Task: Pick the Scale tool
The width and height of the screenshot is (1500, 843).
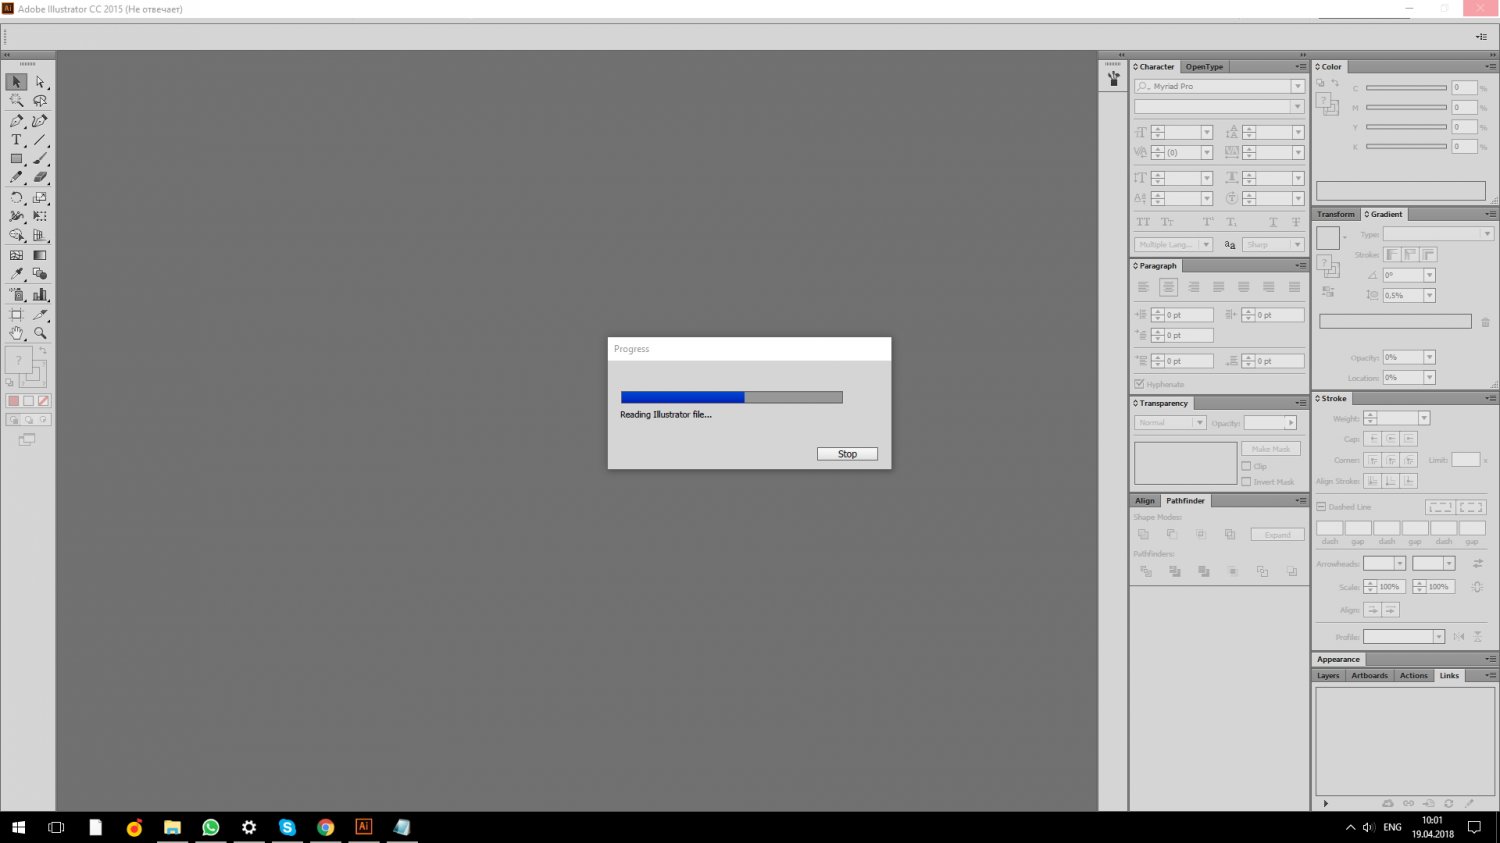Action: 40,198
